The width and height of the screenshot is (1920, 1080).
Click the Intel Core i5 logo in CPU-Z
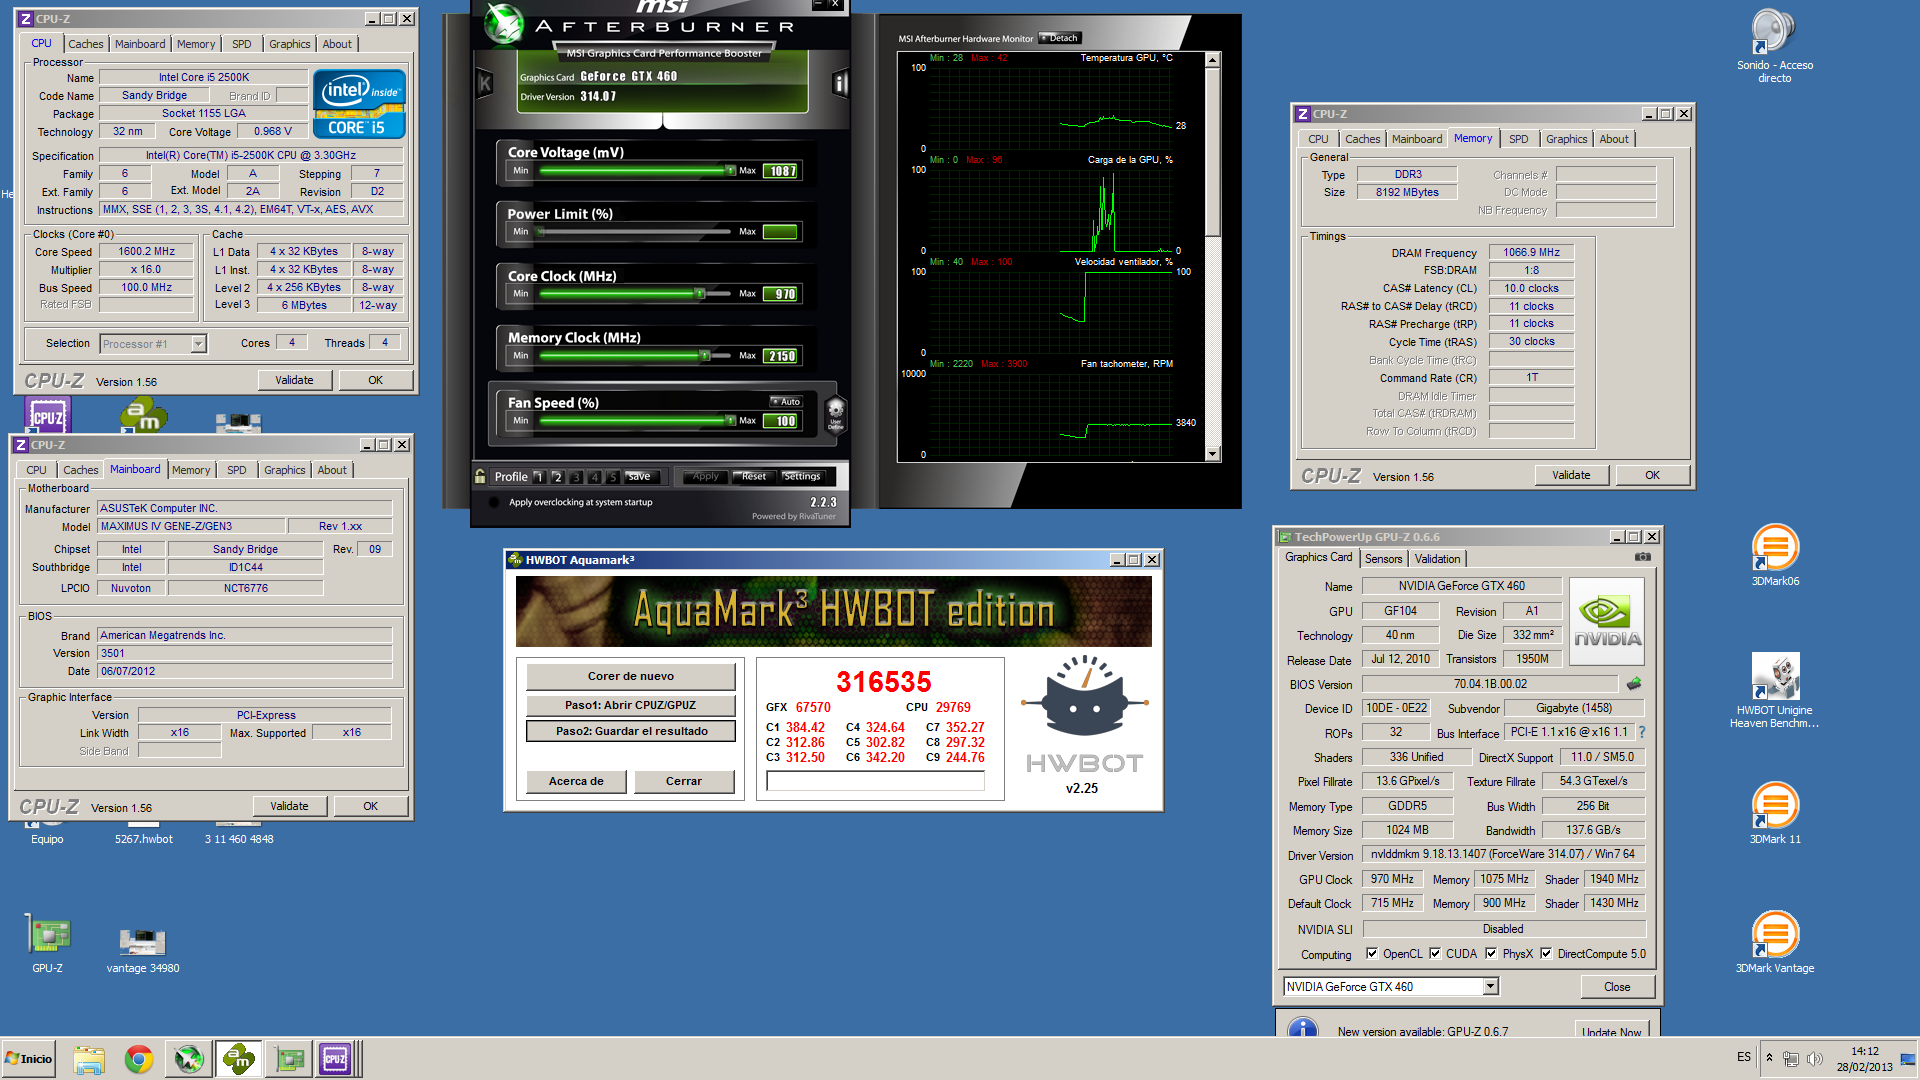coord(359,104)
